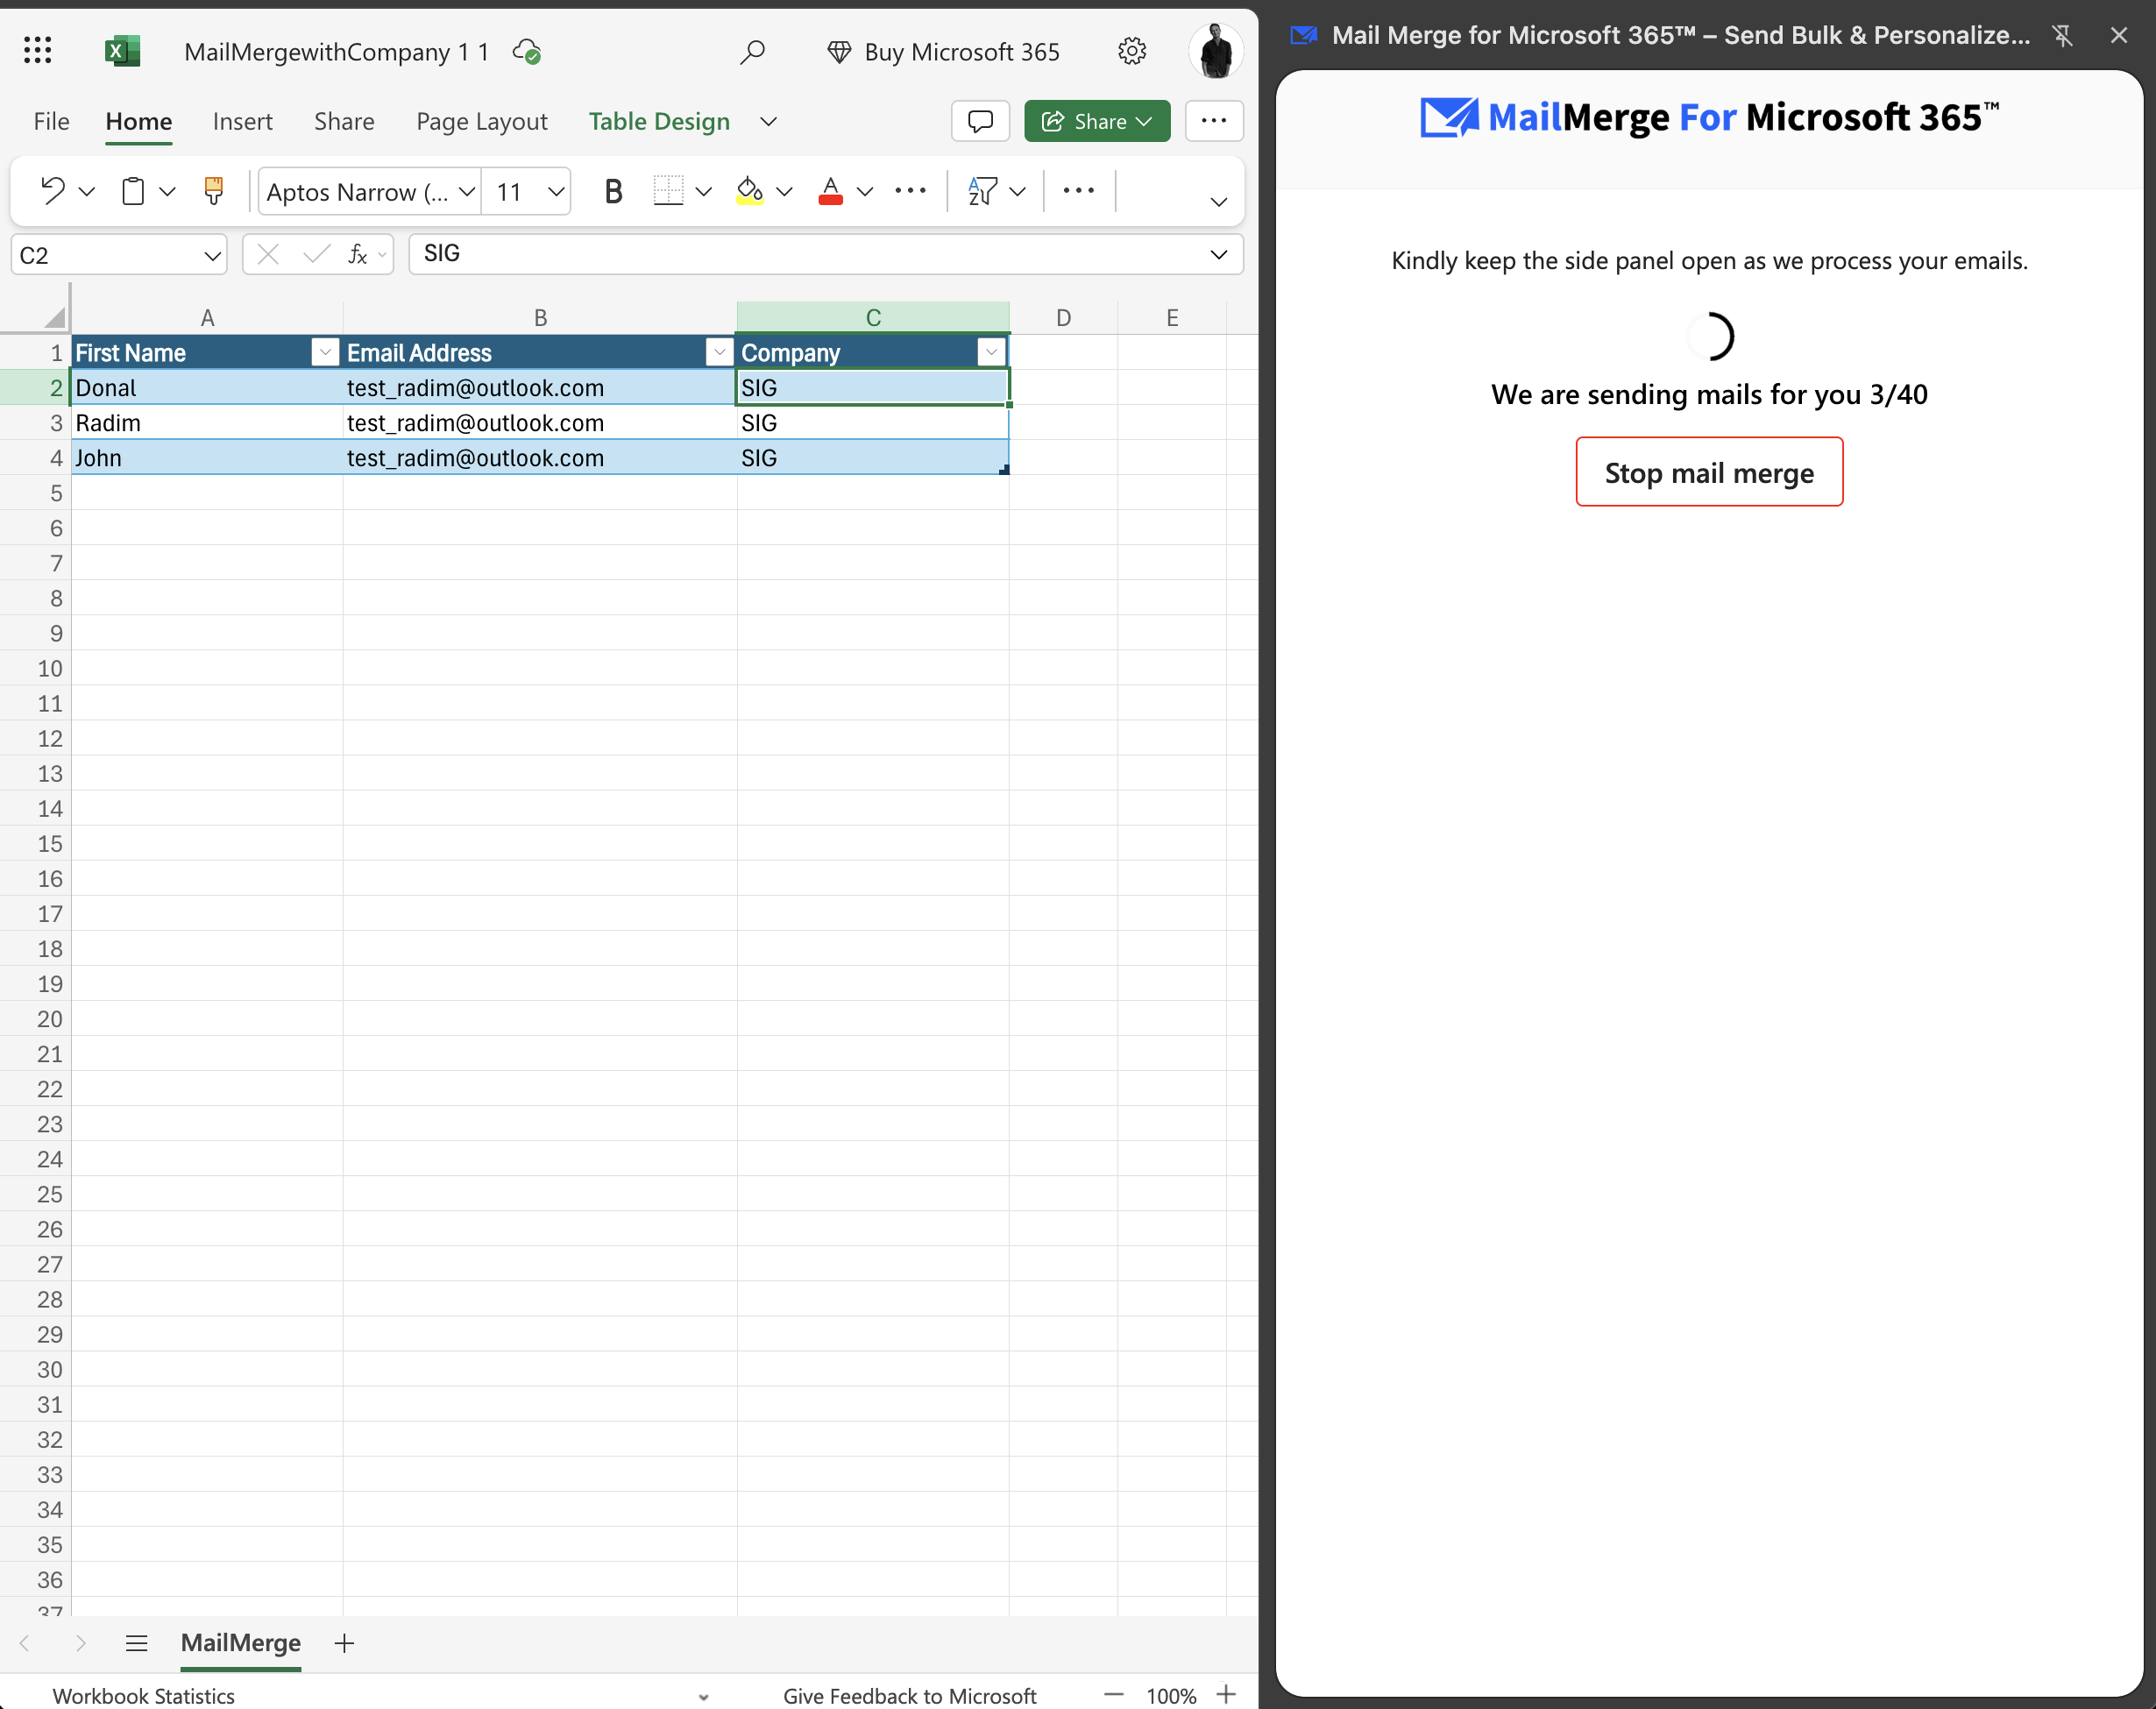Click the Name Box showing C2

point(119,254)
